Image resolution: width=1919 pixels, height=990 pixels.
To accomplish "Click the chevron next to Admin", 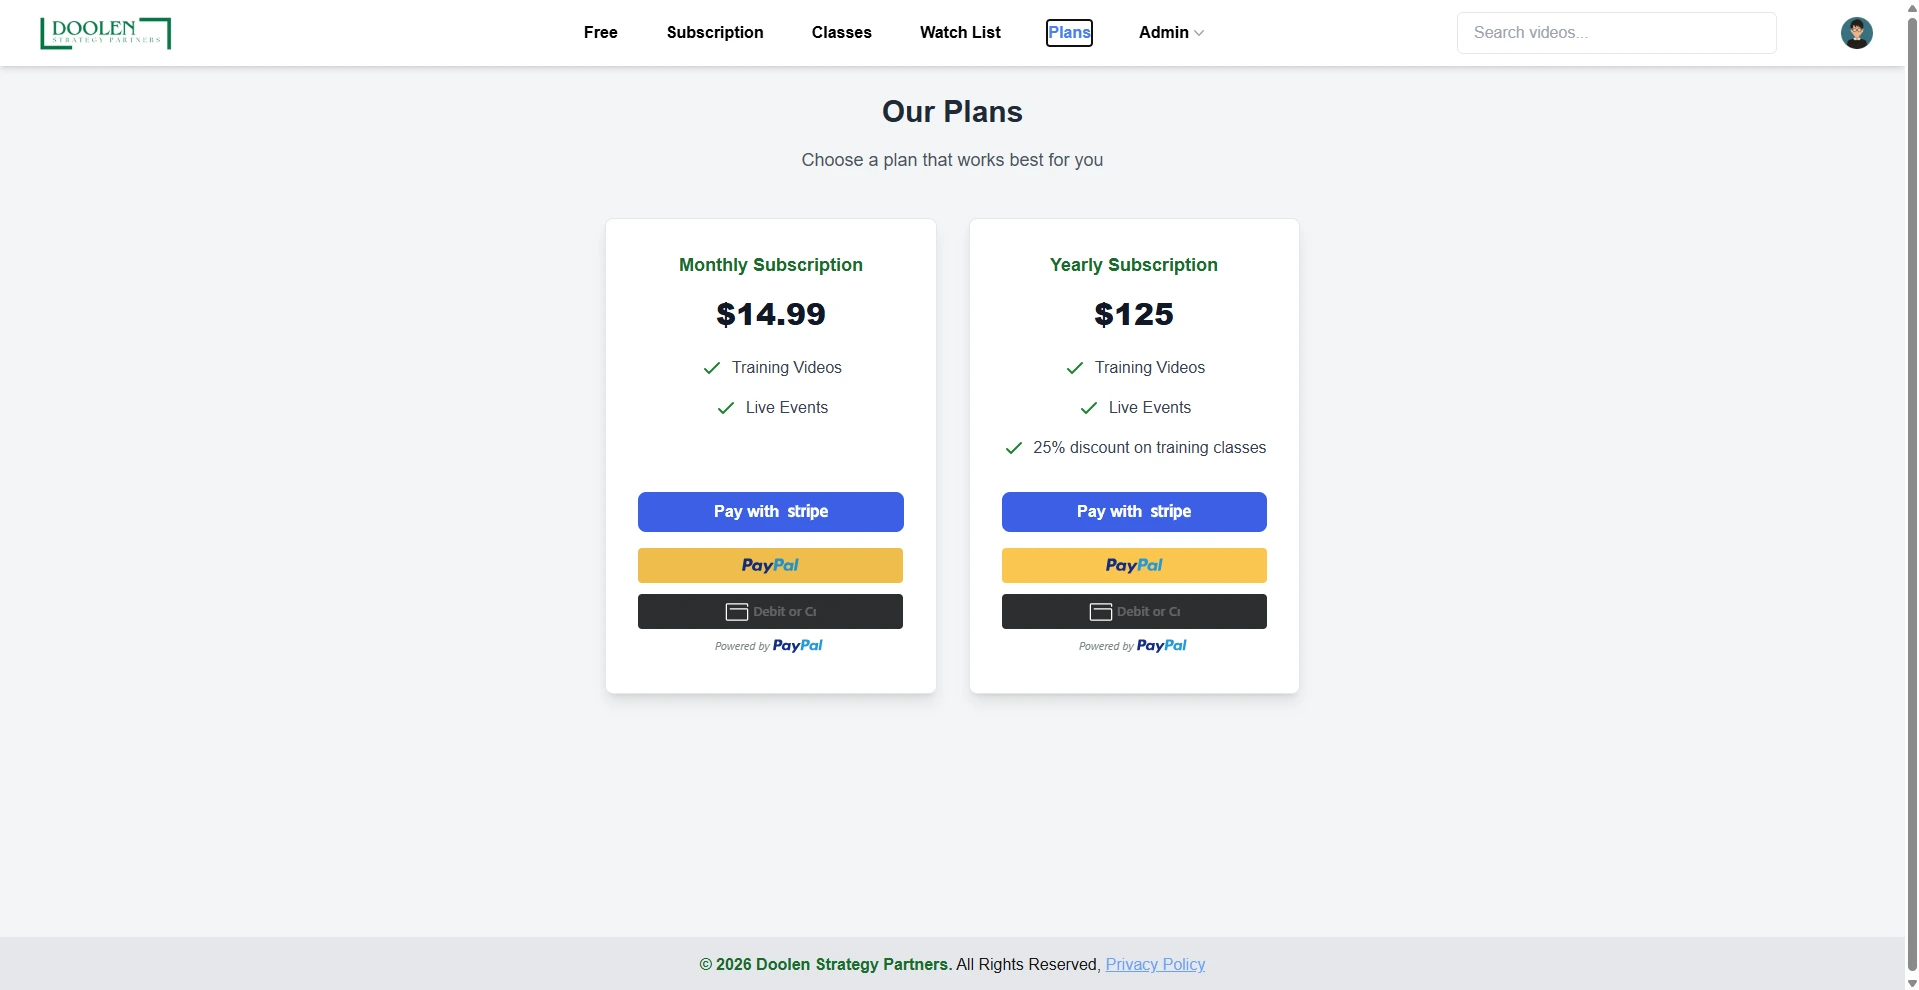I will (x=1199, y=33).
